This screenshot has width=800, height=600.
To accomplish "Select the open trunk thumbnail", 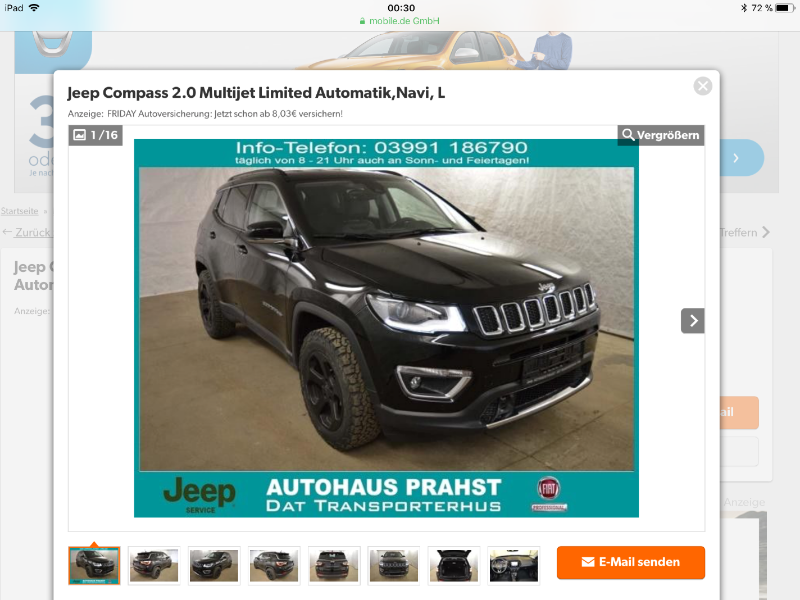I will (x=454, y=565).
